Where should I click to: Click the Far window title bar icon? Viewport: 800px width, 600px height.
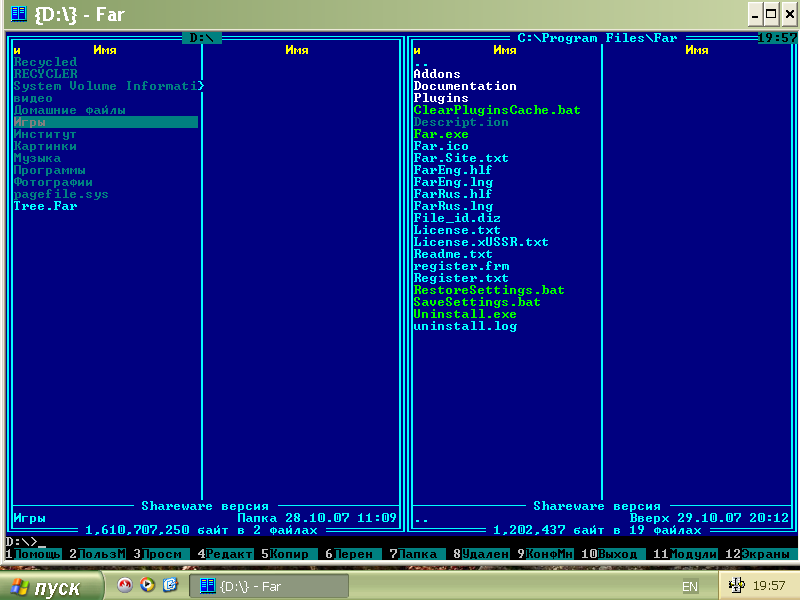click(19, 14)
